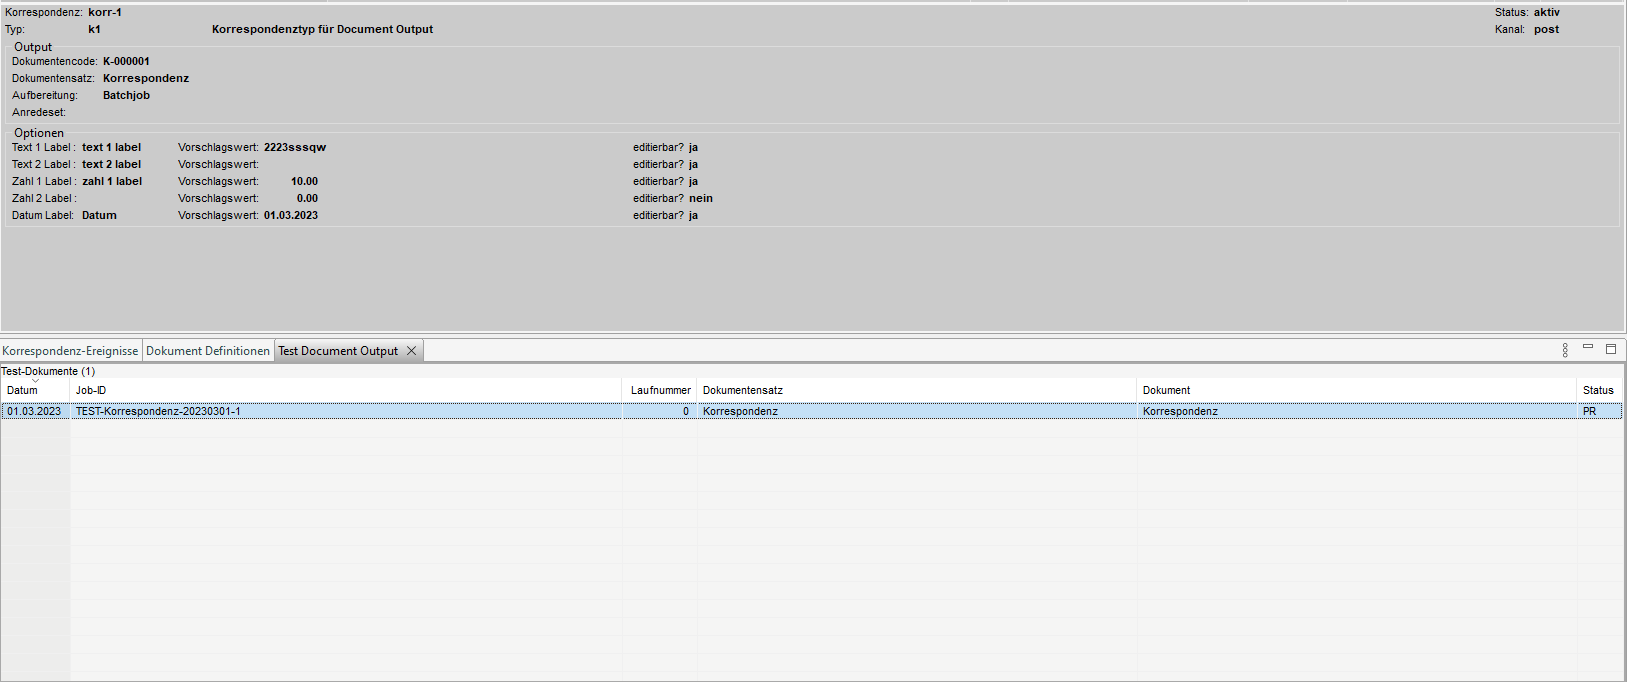This screenshot has height=682, width=1627.
Task: Click the Dokumentensatz column header
Action: (743, 390)
